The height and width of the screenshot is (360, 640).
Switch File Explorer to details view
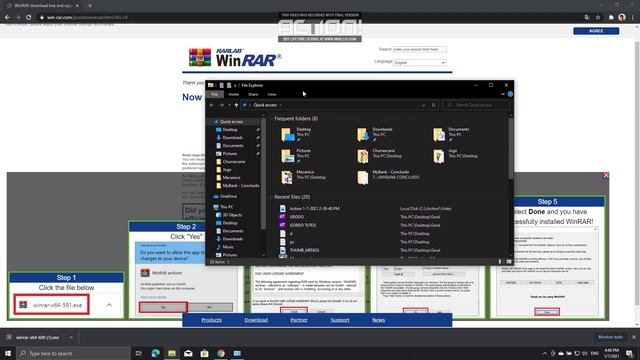tap(500, 262)
